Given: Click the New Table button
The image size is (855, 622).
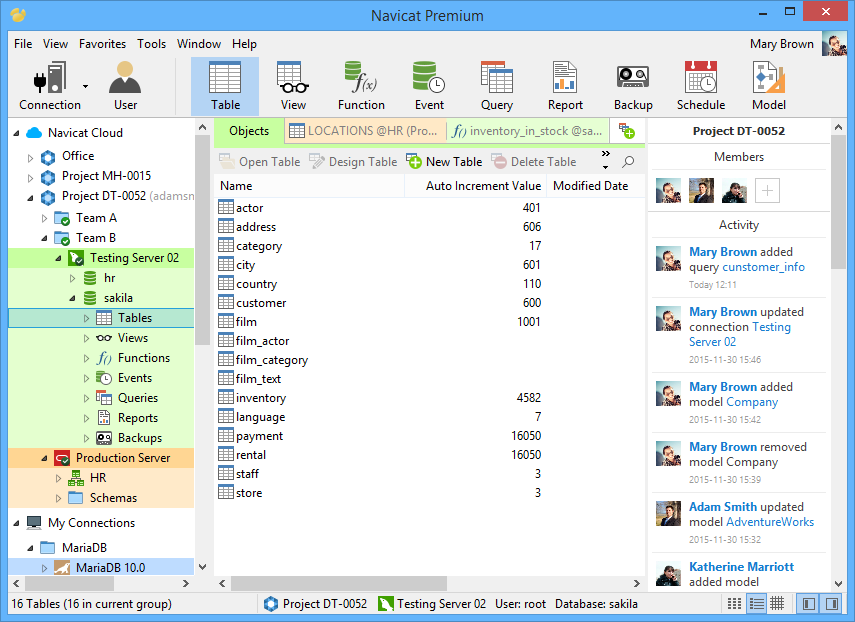Looking at the screenshot, I should [444, 161].
